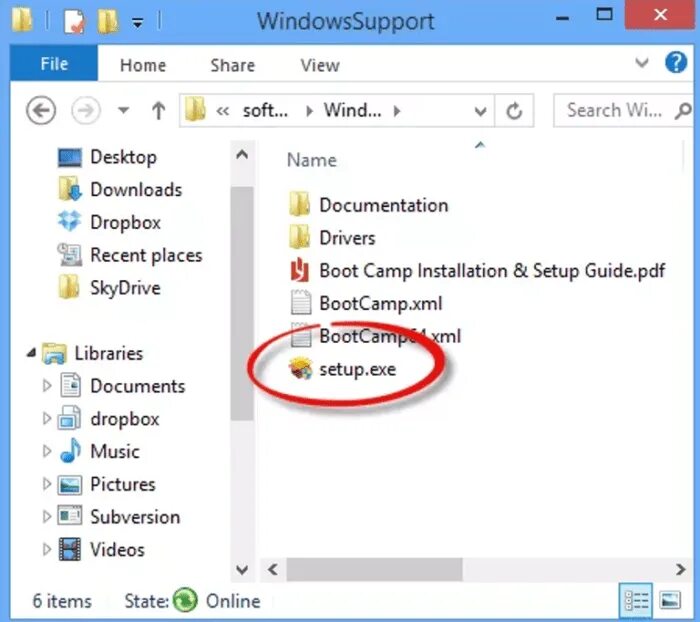Open the View ribbon tab
Image resolution: width=700 pixels, height=622 pixels.
(x=320, y=65)
